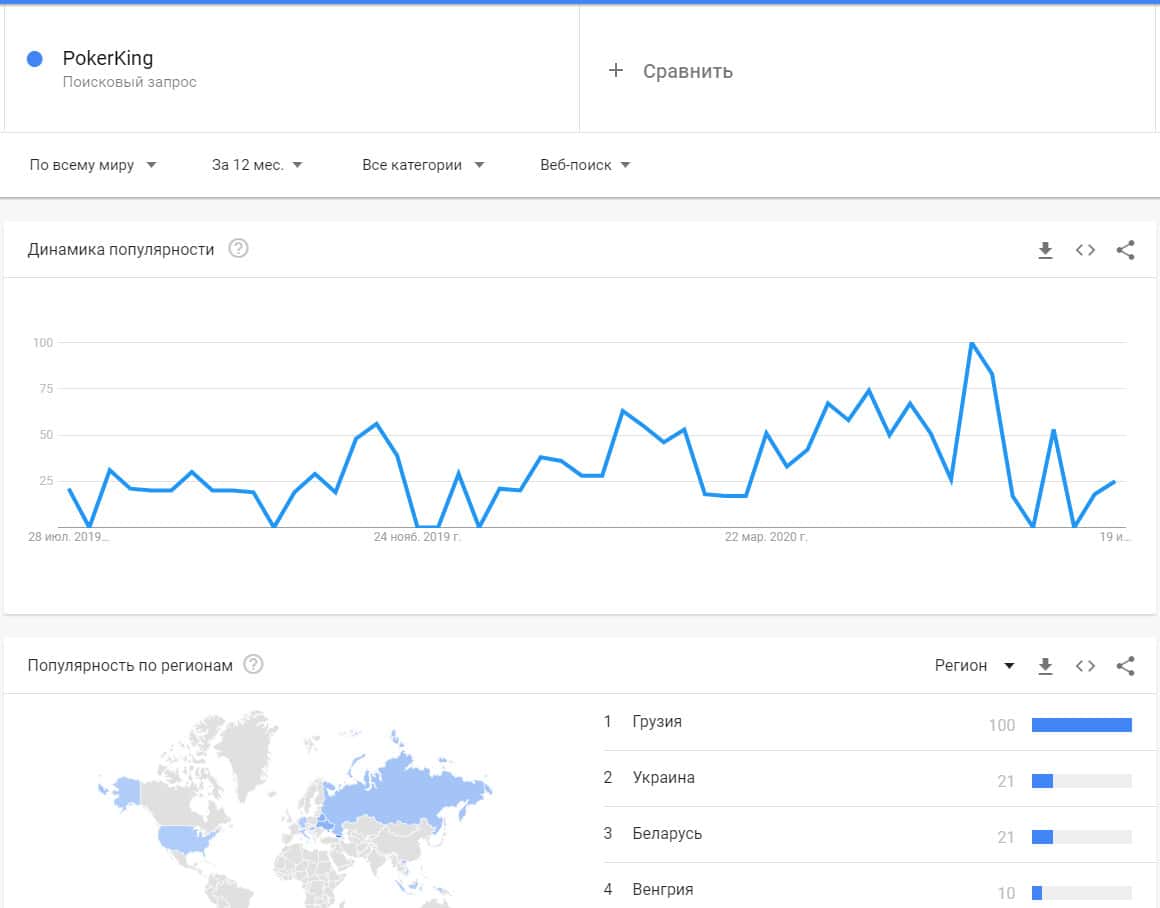1160x908 pixels.
Task: Click the peak point on trend line
Action: [971, 343]
